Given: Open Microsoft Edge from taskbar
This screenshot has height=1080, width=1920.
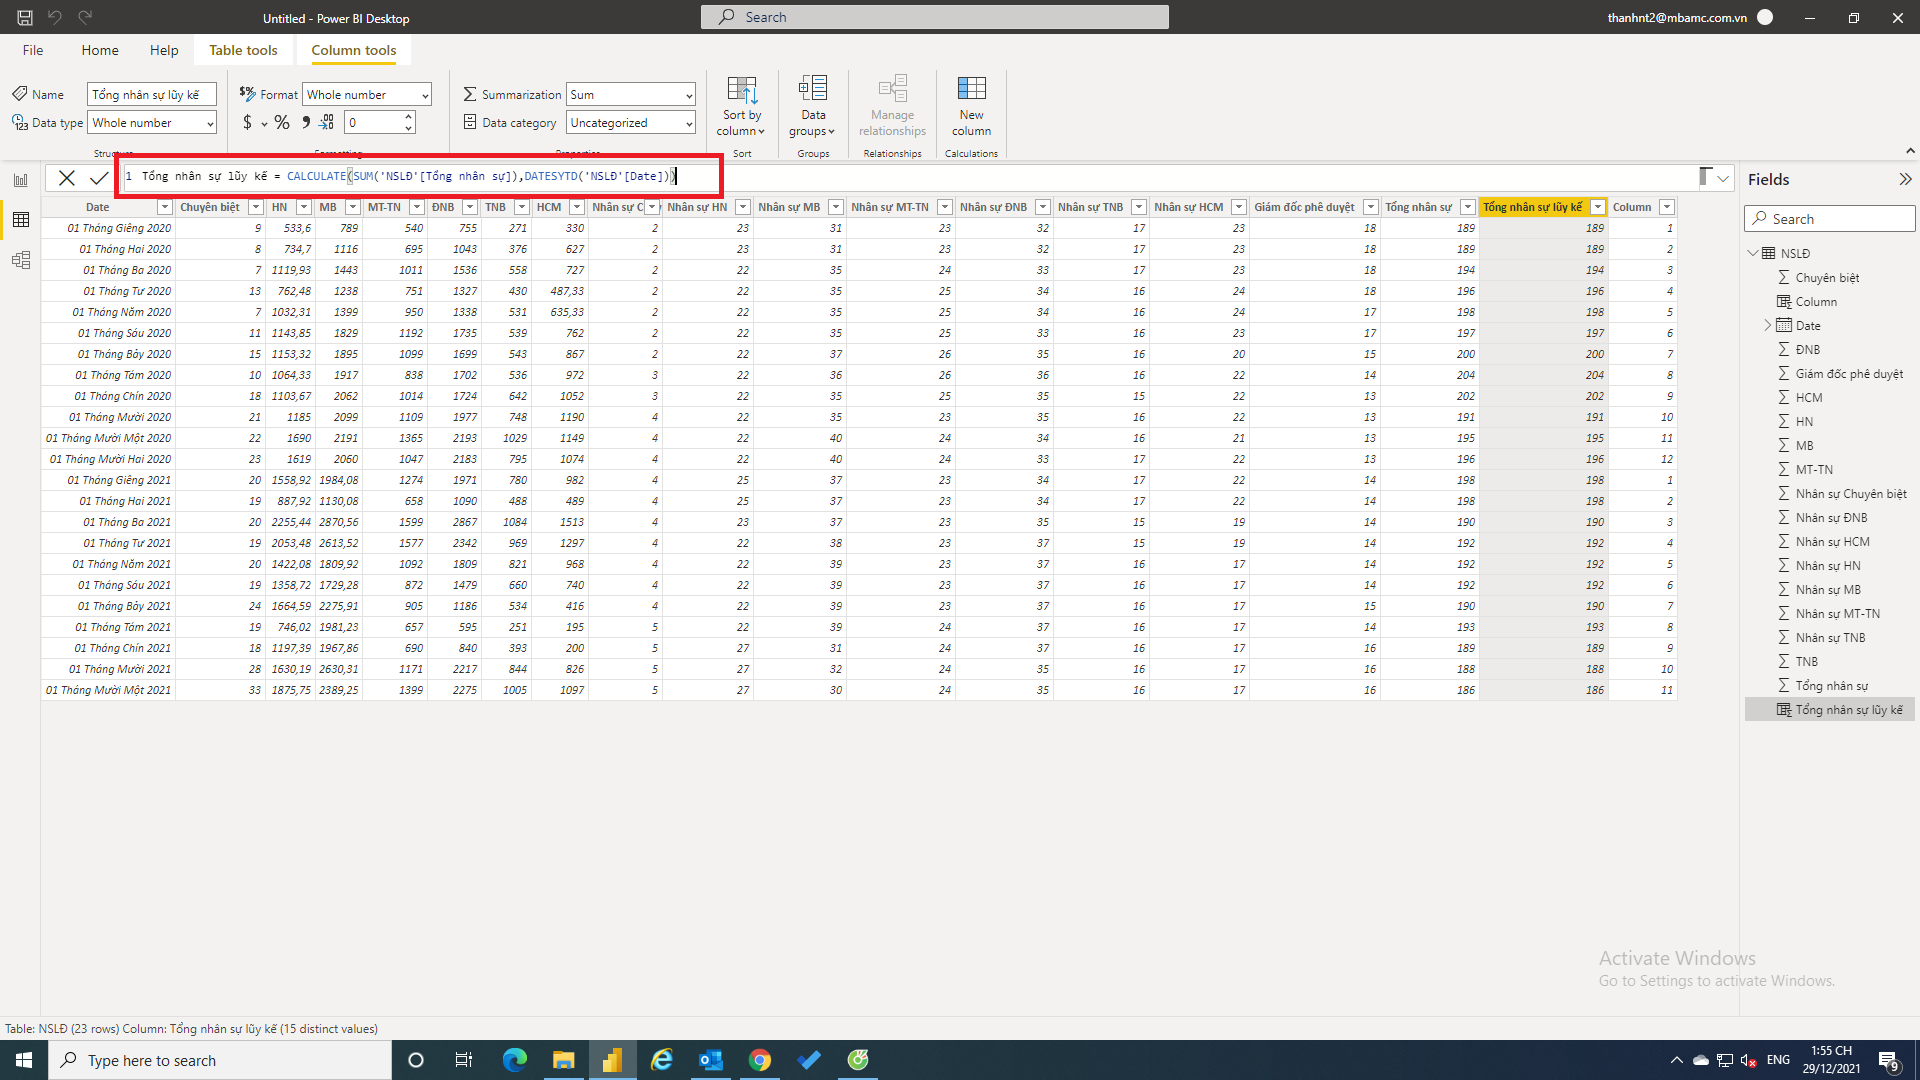Looking at the screenshot, I should coord(514,1060).
